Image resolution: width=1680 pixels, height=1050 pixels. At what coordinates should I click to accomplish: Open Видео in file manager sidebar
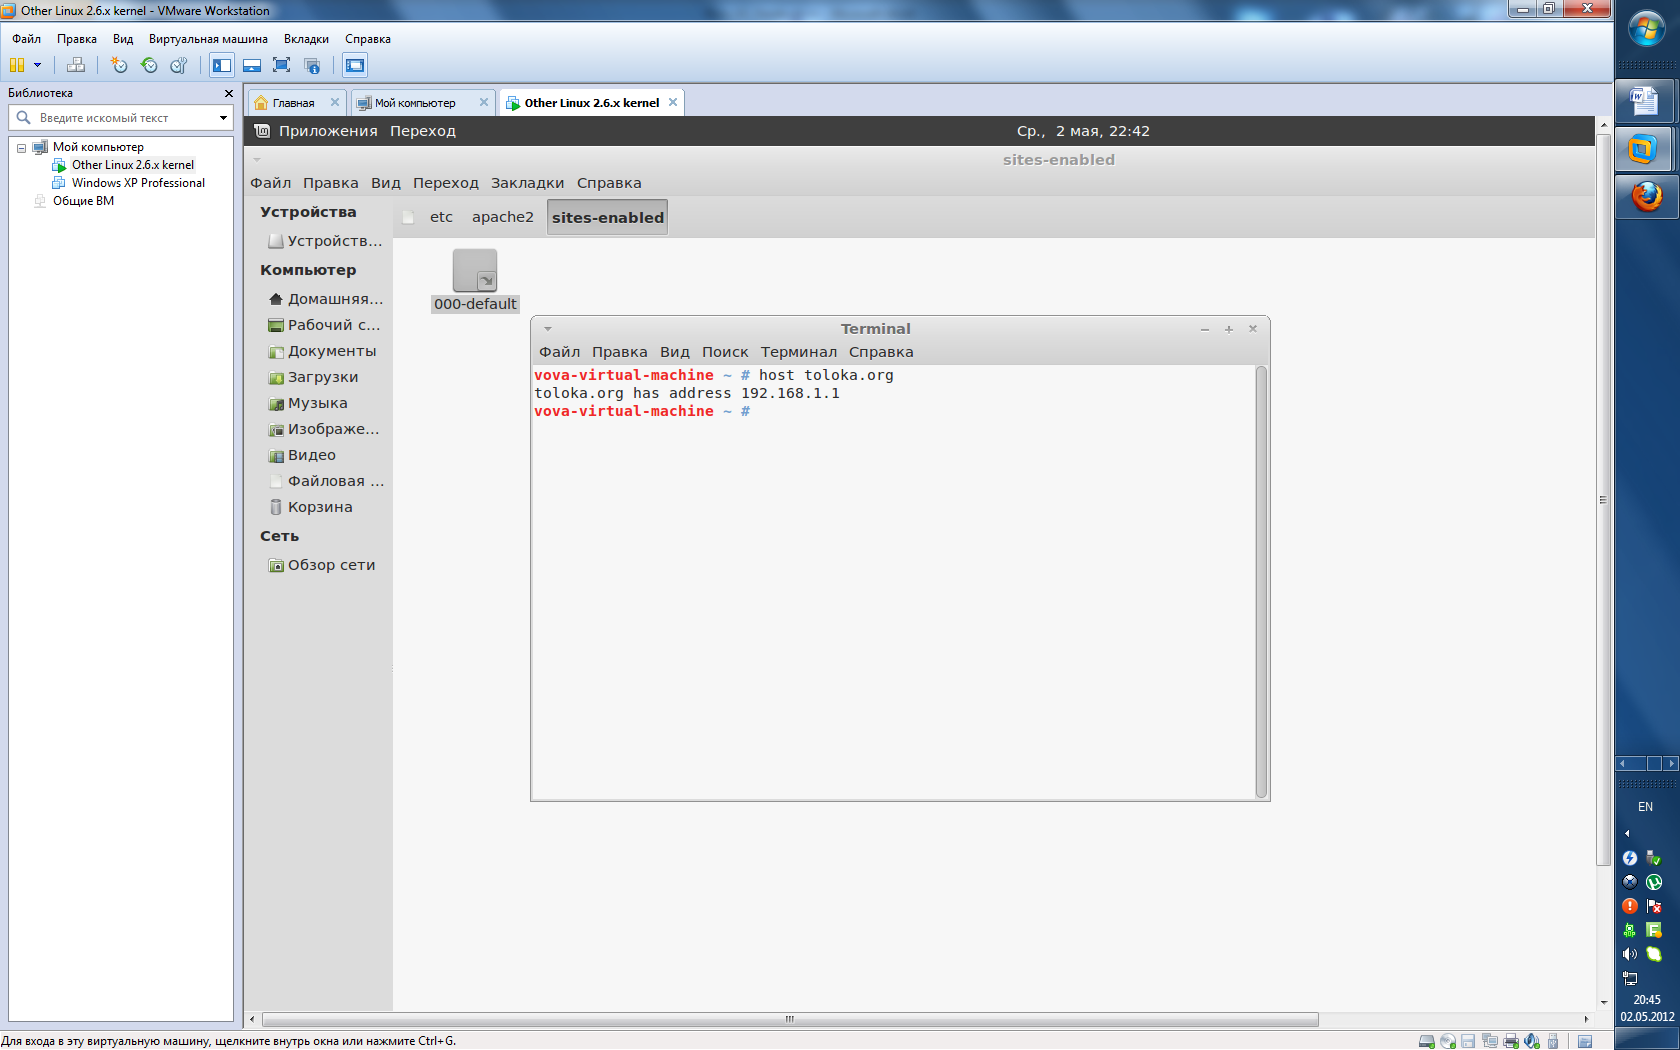click(302, 455)
